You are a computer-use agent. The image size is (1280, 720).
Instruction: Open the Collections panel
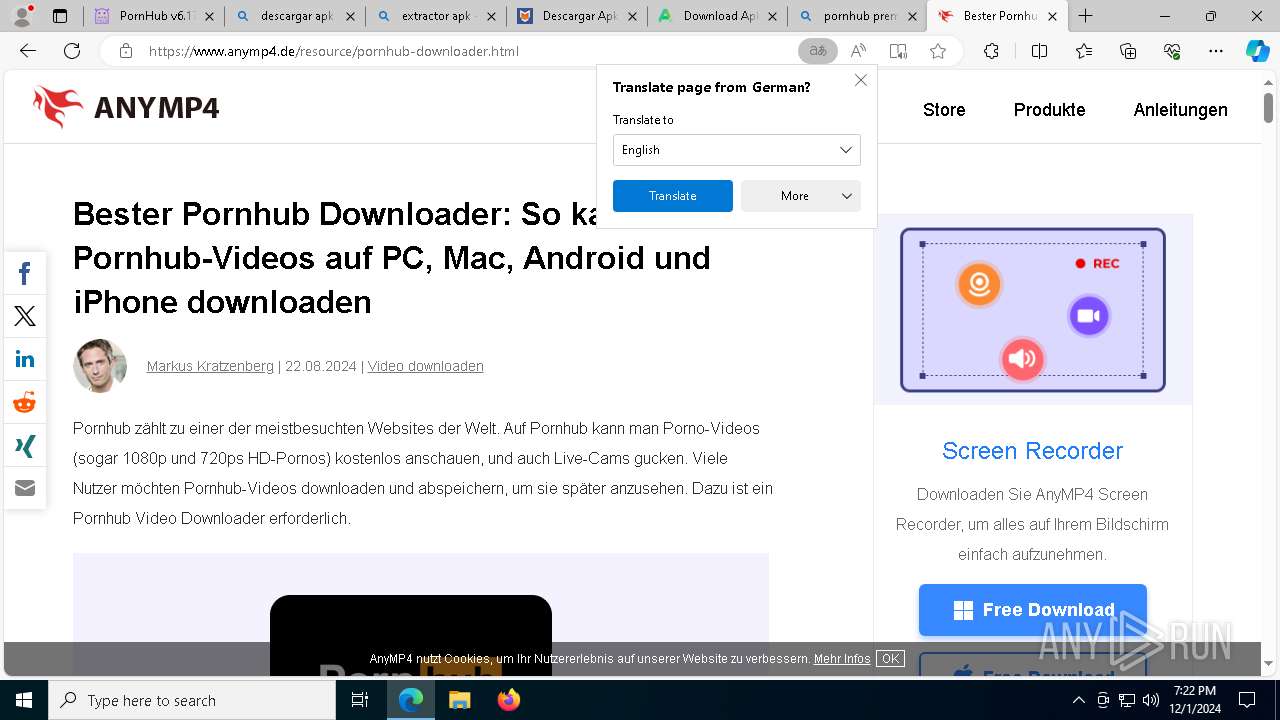click(x=1128, y=51)
